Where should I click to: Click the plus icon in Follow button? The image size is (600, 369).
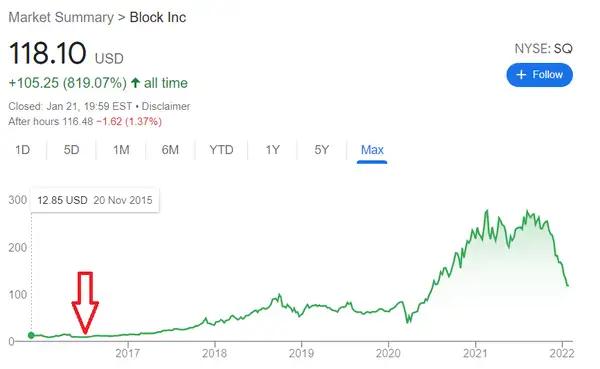click(x=521, y=75)
